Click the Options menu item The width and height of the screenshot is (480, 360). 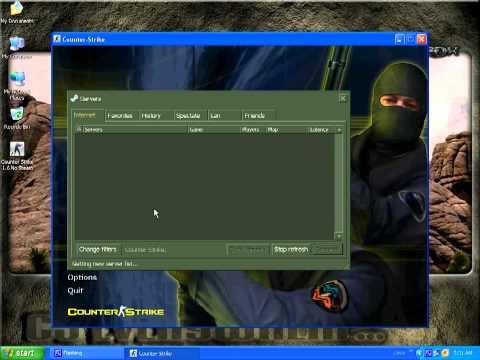(x=82, y=277)
